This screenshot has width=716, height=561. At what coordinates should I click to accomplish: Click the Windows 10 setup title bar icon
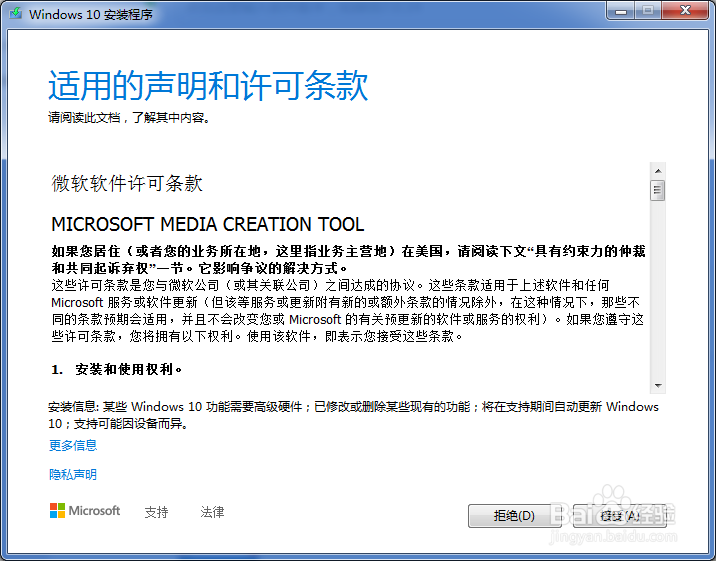point(16,13)
